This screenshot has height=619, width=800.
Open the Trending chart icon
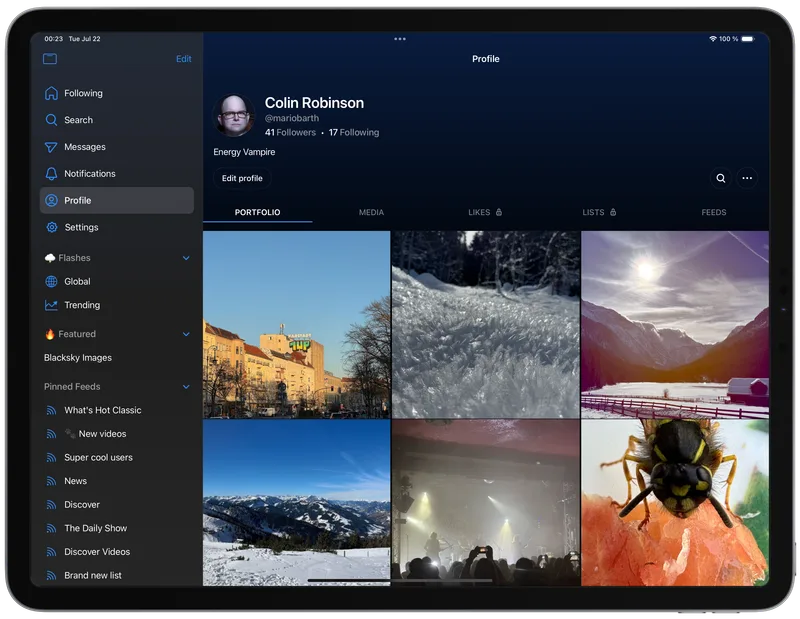[51, 305]
